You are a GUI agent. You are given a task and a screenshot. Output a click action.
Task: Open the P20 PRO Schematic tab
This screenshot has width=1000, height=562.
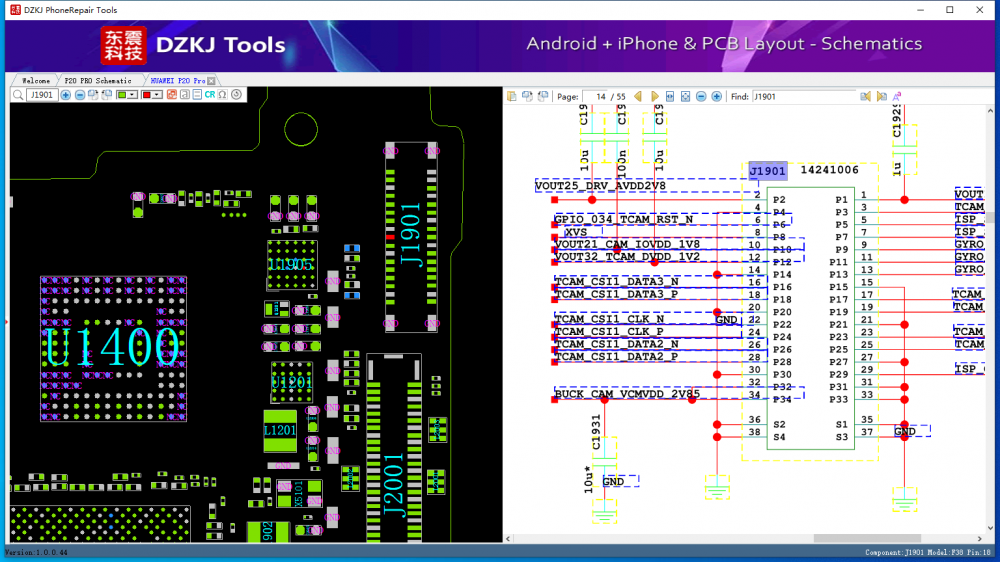[x=97, y=80]
